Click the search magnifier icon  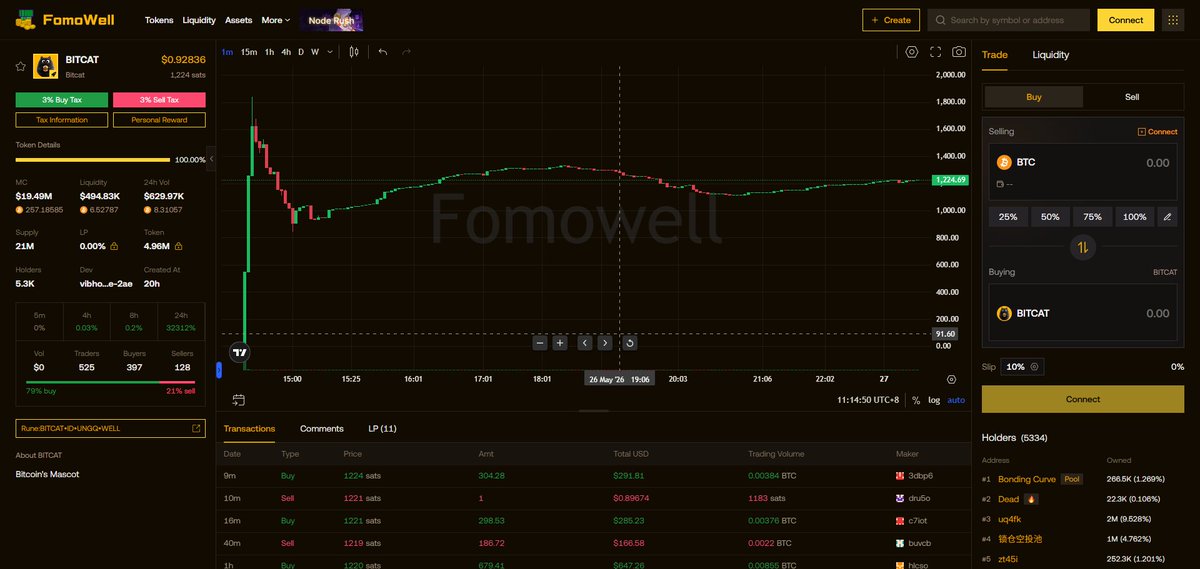940,20
